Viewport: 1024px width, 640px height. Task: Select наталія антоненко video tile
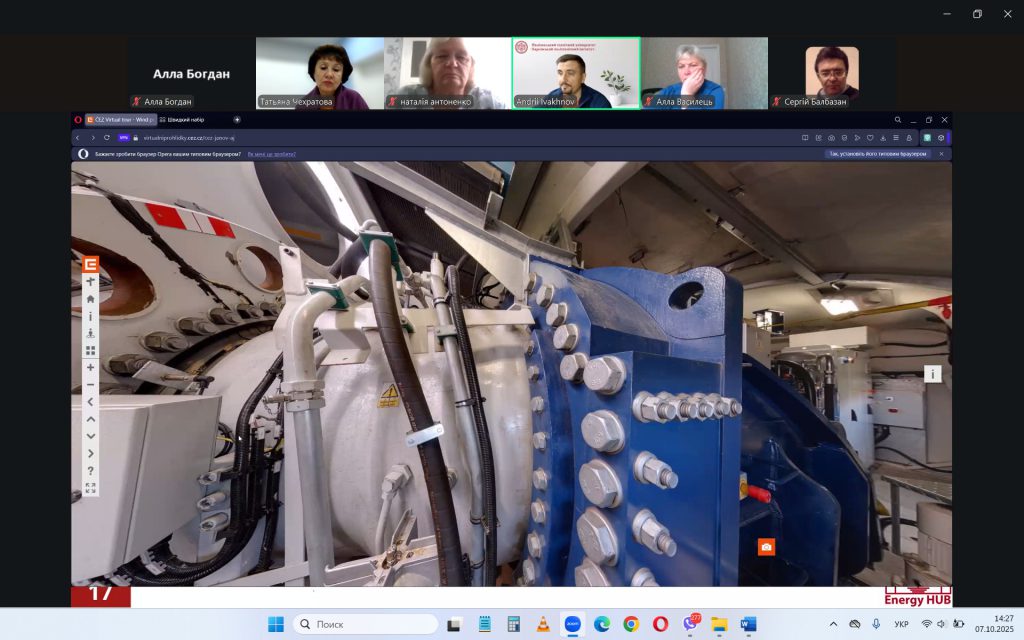click(448, 73)
